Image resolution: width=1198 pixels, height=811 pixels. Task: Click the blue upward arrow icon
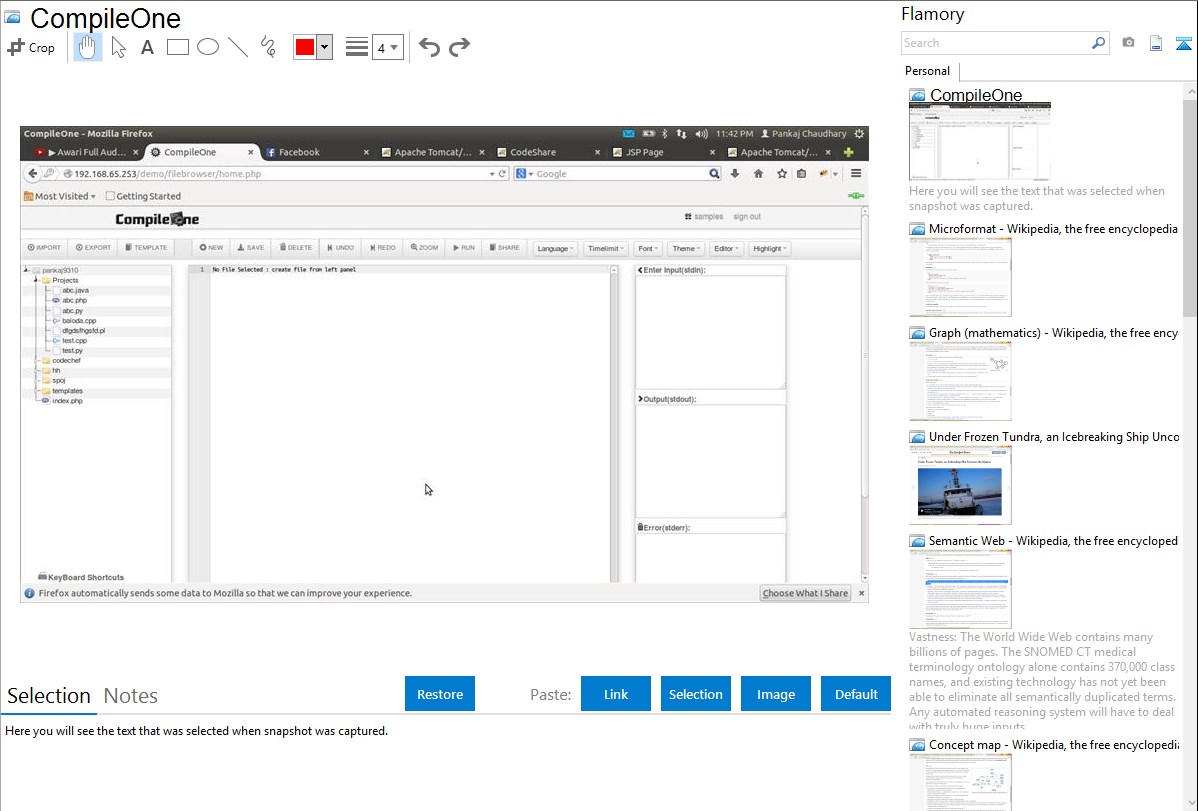(1183, 43)
